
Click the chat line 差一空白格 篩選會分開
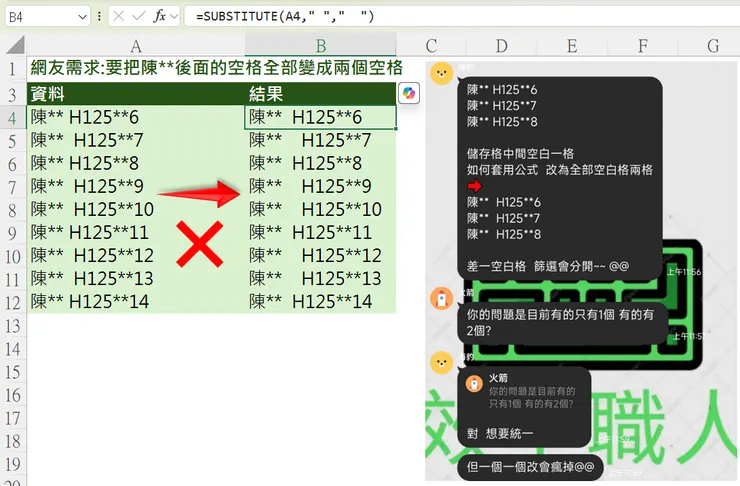point(548,267)
